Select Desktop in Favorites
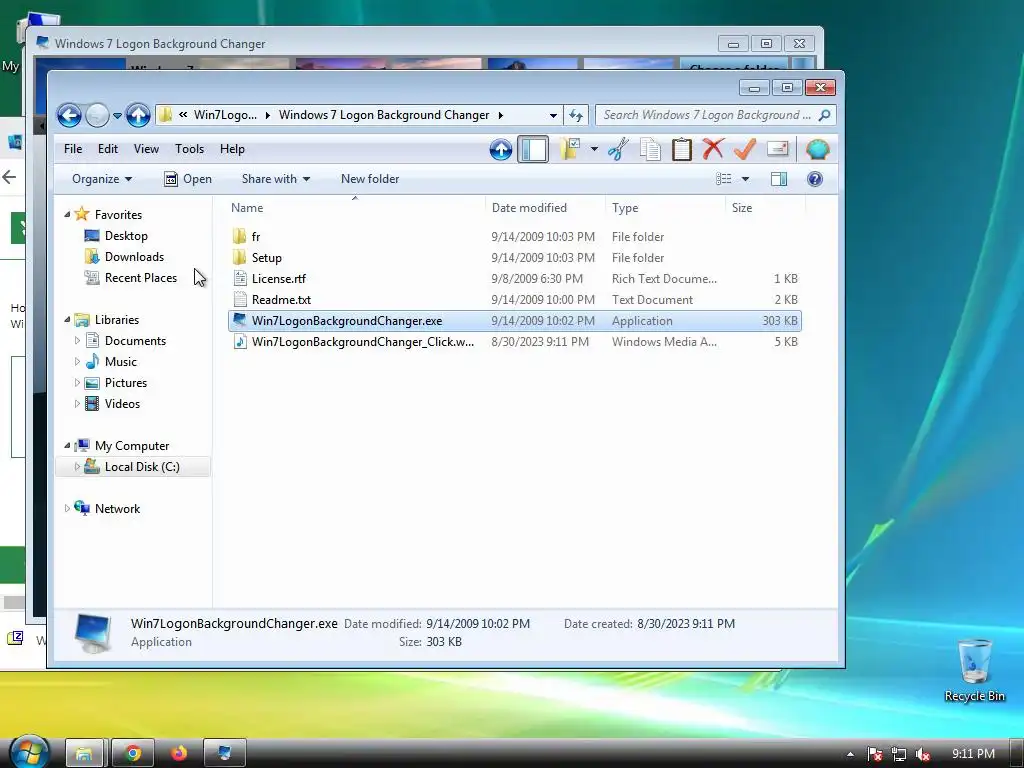Viewport: 1024px width, 768px height. click(x=126, y=236)
